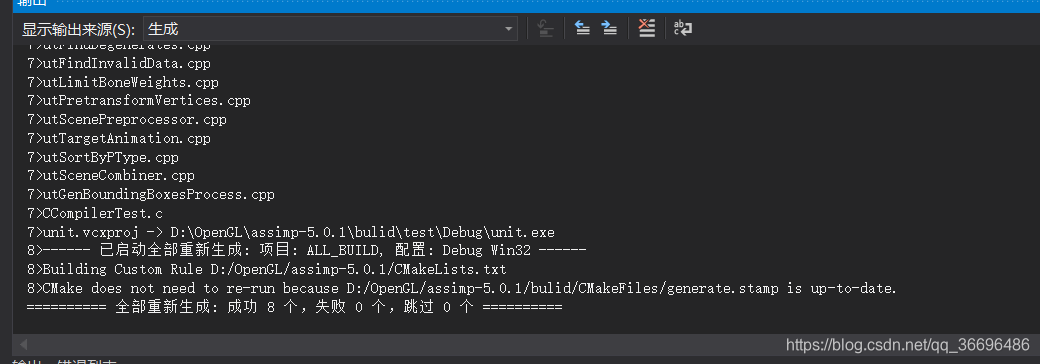1040x364 pixels.
Task: Click the 全部重新生成 success summary line
Action: pyautogui.click(x=294, y=308)
